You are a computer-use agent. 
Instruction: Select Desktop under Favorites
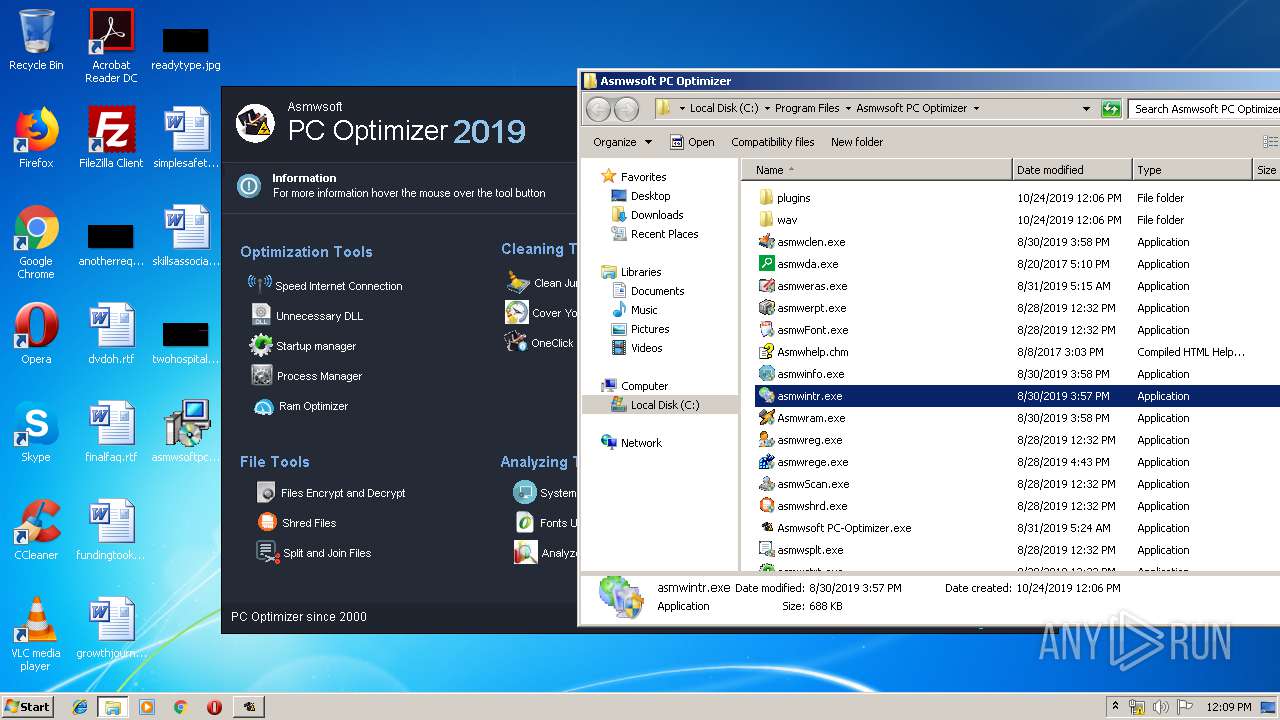(640, 196)
